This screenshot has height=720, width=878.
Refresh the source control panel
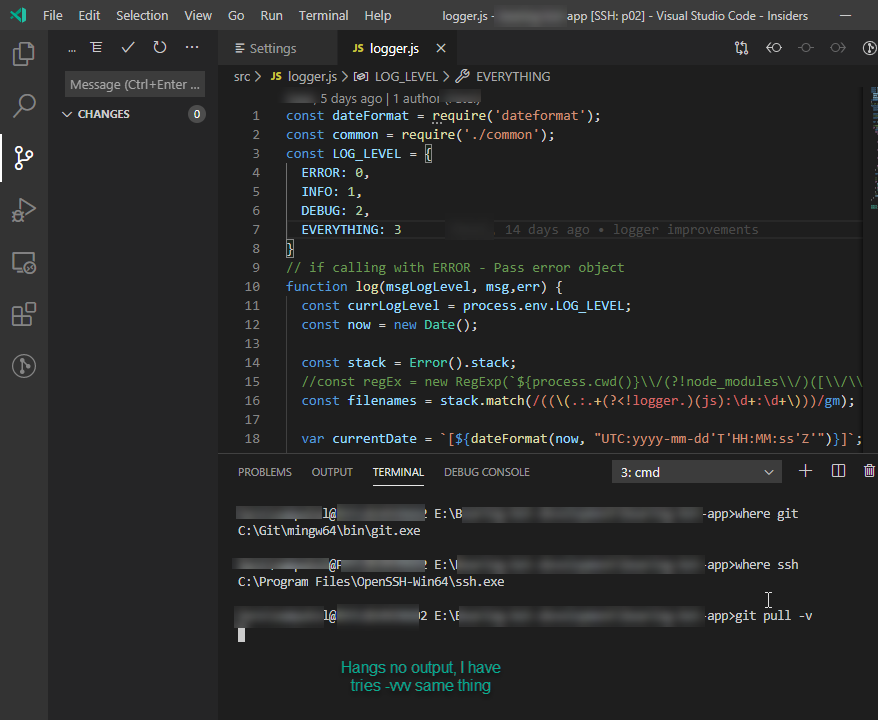point(160,47)
